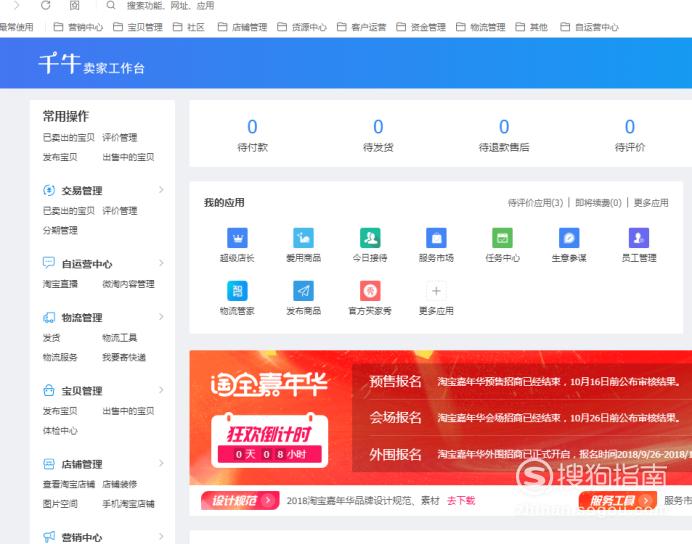Click the browser refresh icon
This screenshot has width=692, height=544.
[45, 5]
